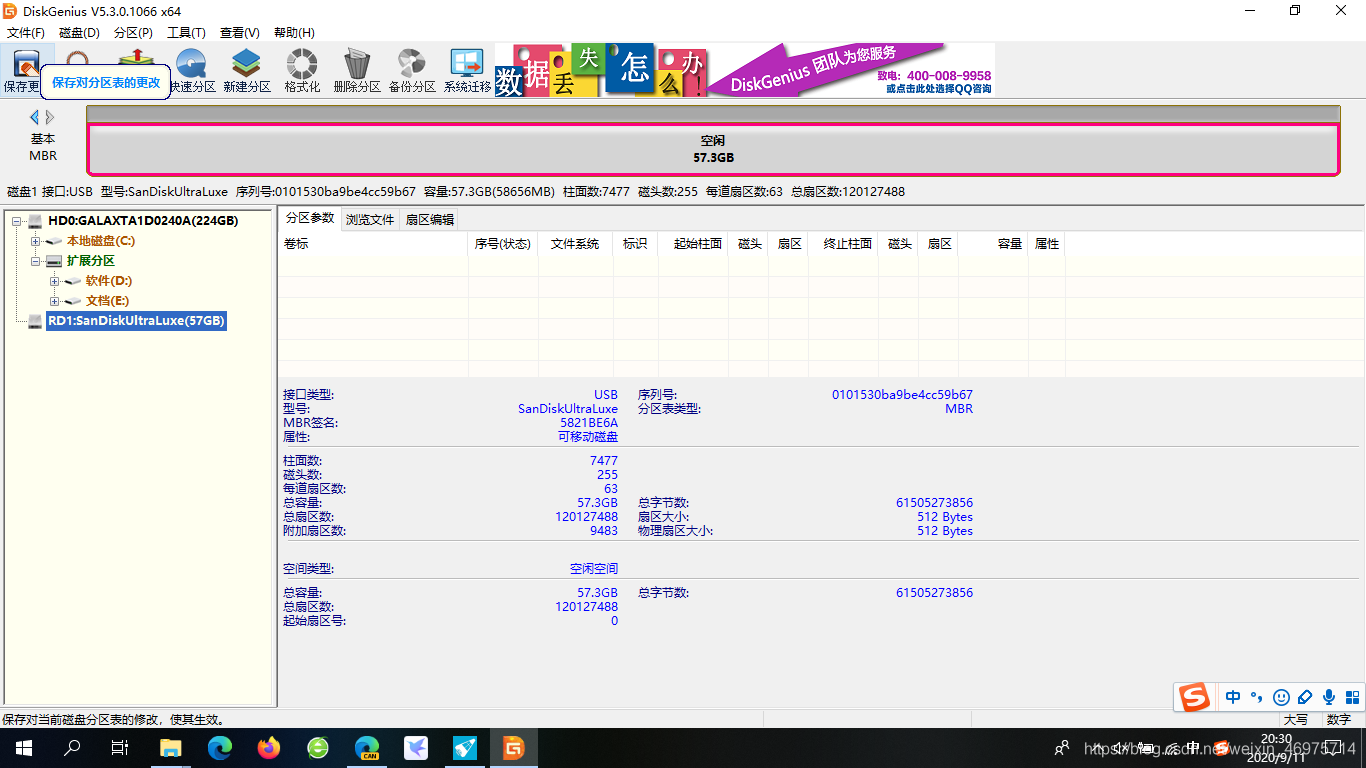The width and height of the screenshot is (1366, 768).
Task: Open File Explorer from taskbar
Action: click(171, 748)
